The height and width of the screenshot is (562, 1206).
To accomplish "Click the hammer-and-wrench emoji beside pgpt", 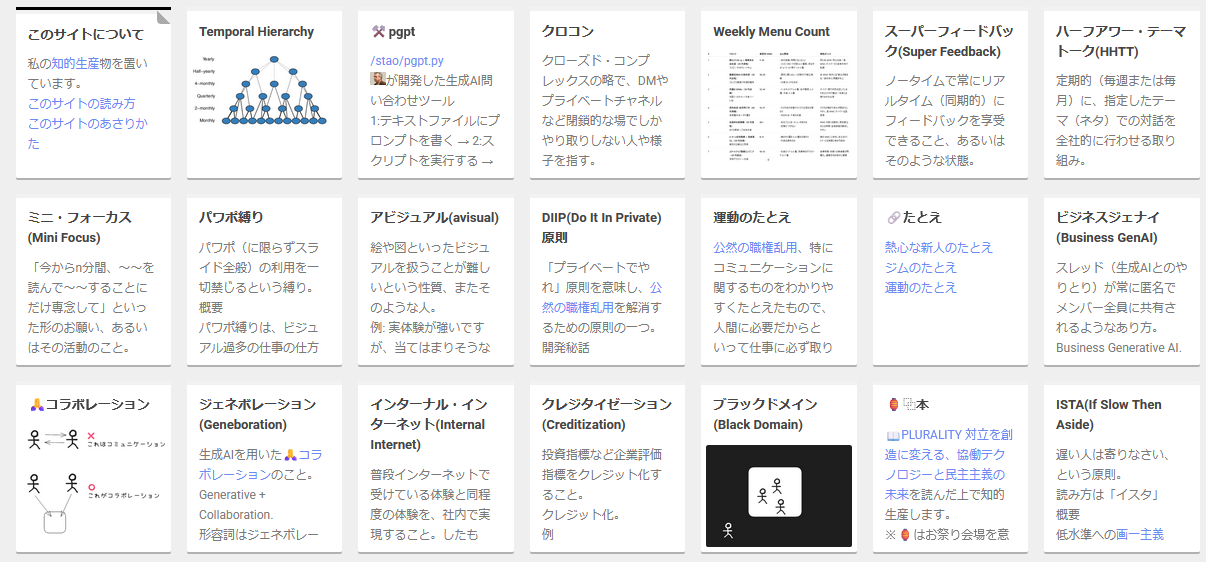I will coord(378,32).
